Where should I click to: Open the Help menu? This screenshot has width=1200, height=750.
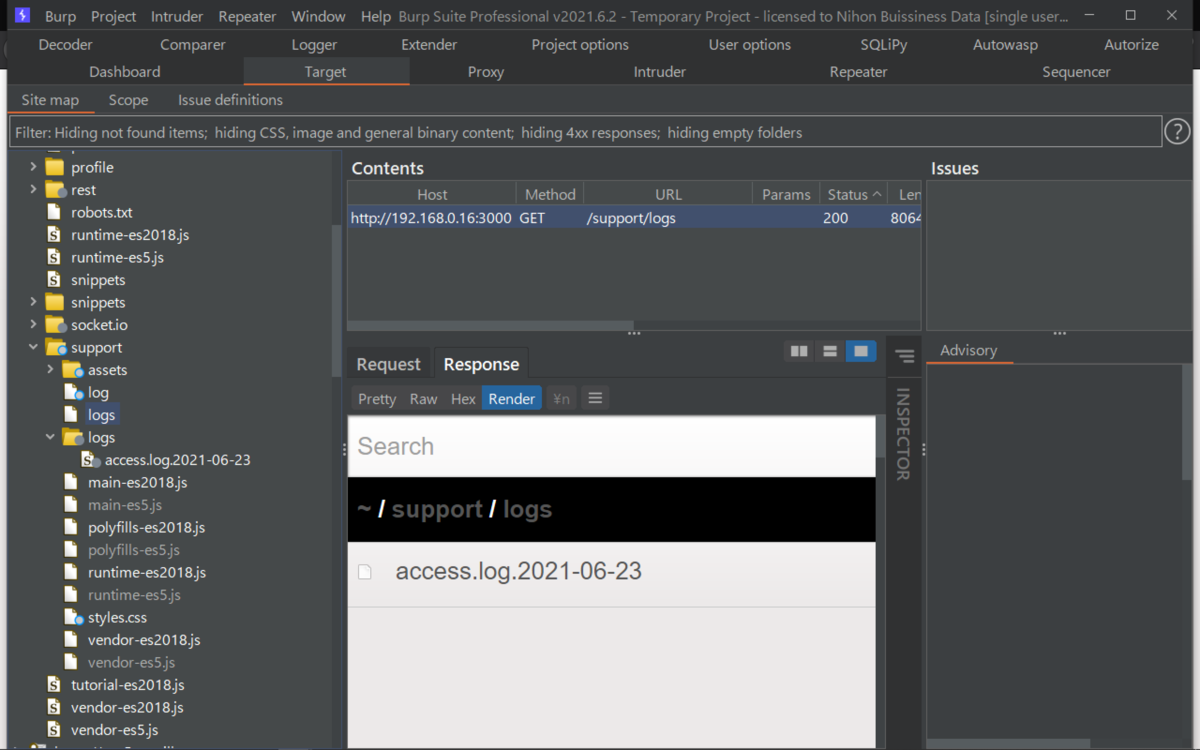tap(376, 16)
